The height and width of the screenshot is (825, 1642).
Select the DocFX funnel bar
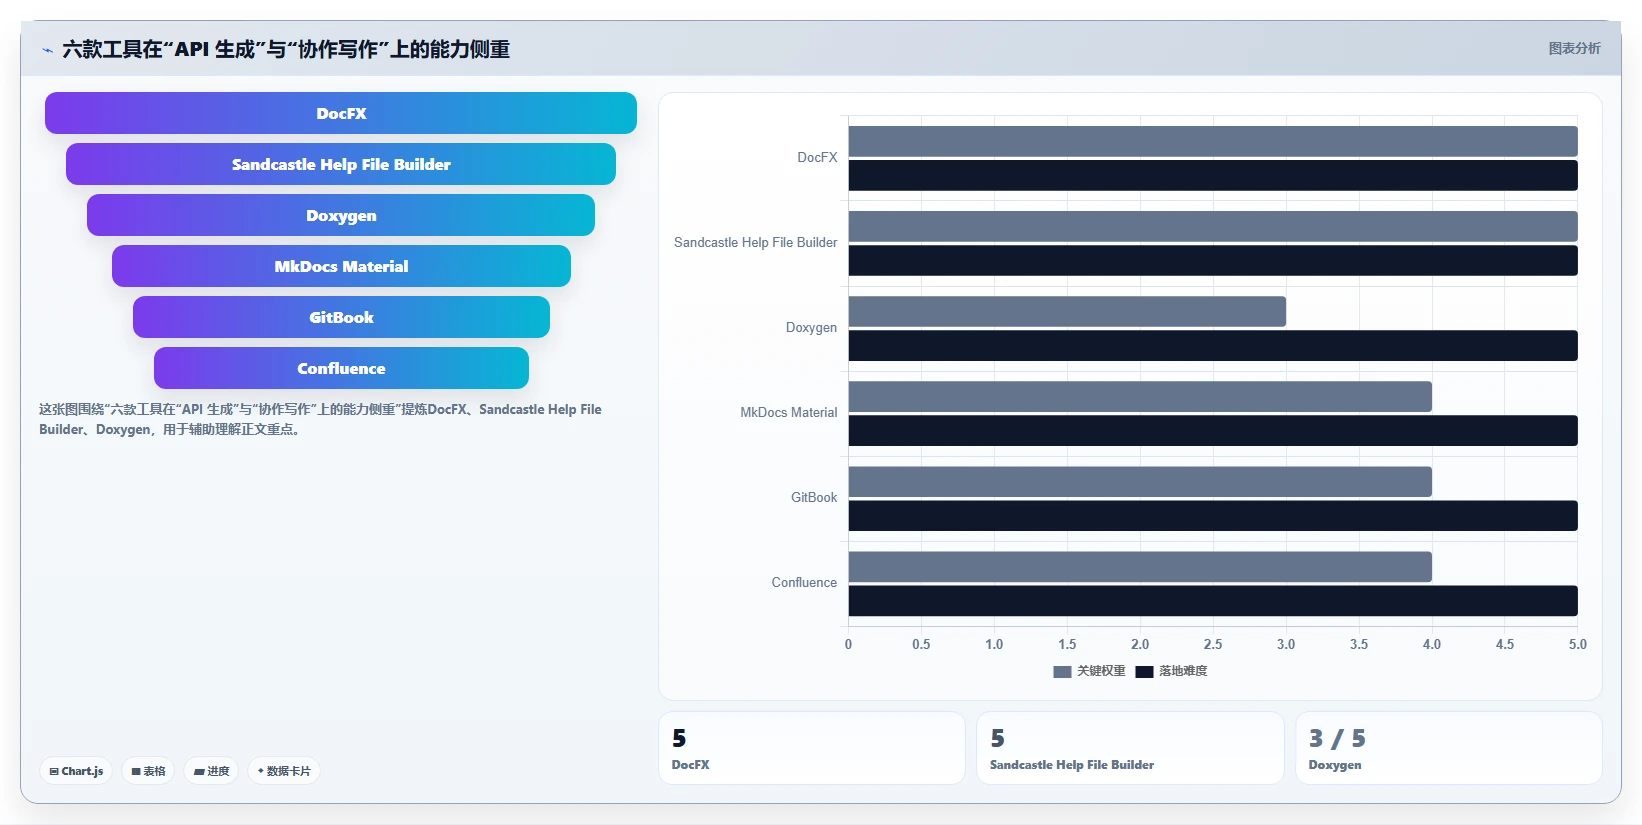[341, 113]
